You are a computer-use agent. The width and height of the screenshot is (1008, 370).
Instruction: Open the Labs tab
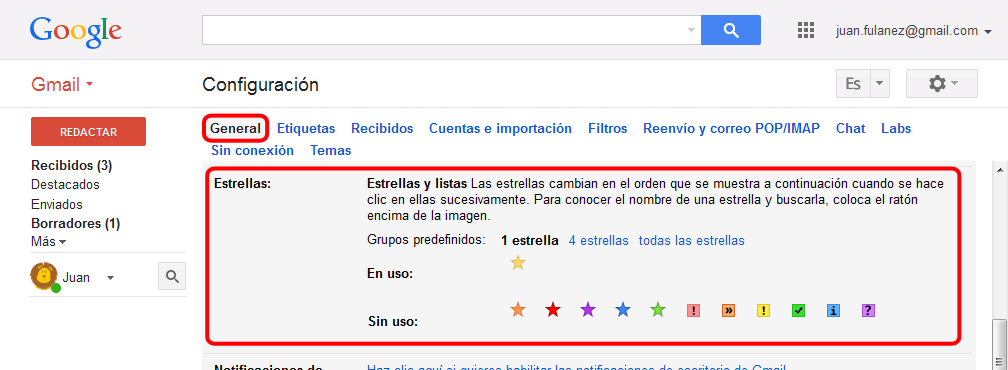[896, 128]
